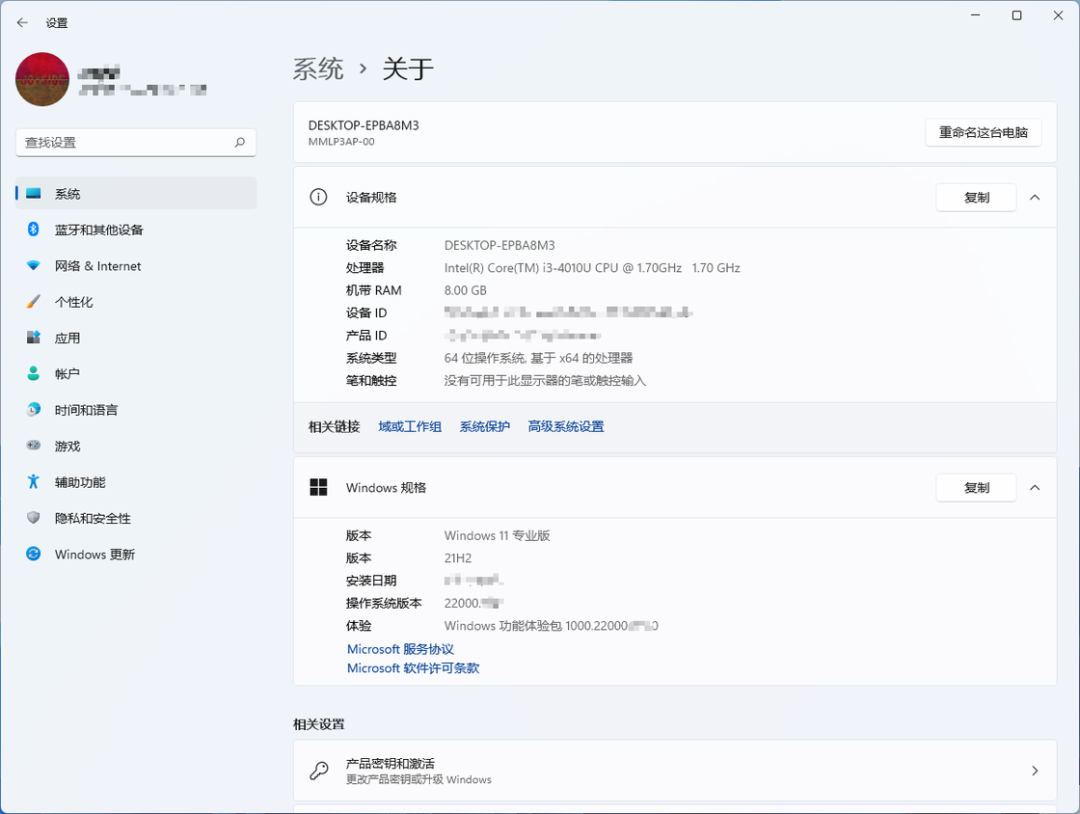Click the search magnifier icon
The image size is (1080, 814).
[x=240, y=143]
